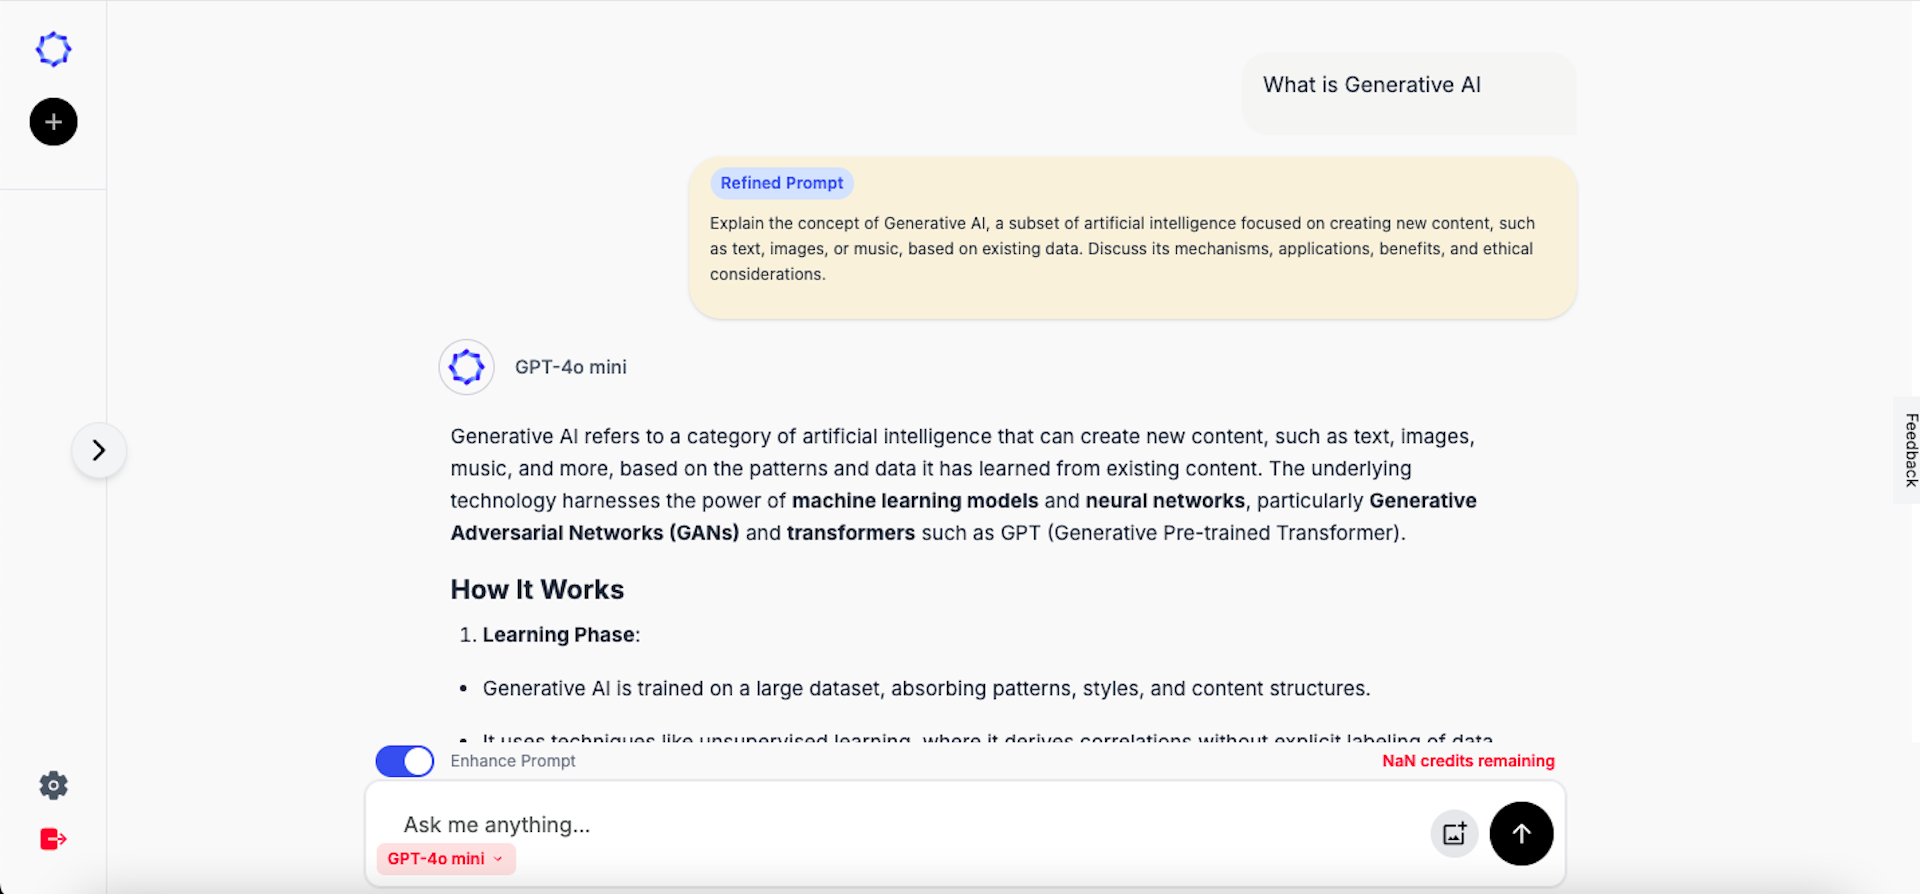Image resolution: width=1920 pixels, height=894 pixels.
Task: Log out using the red exit icon
Action: 53,839
